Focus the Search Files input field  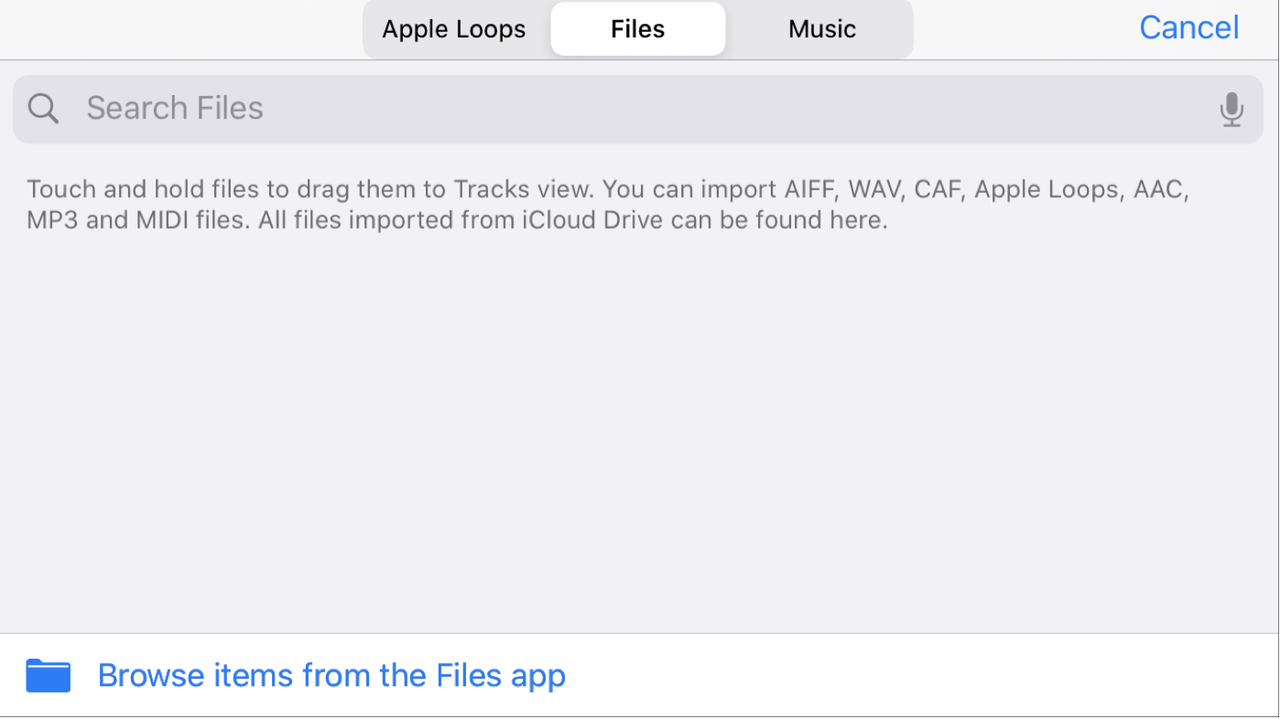click(638, 108)
